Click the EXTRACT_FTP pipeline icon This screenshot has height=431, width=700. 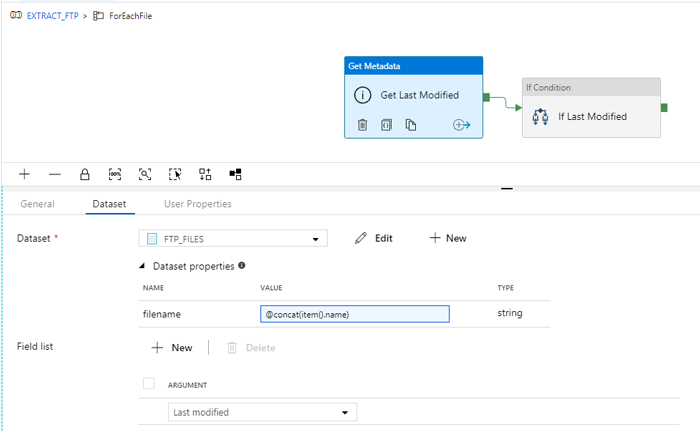[x=16, y=16]
